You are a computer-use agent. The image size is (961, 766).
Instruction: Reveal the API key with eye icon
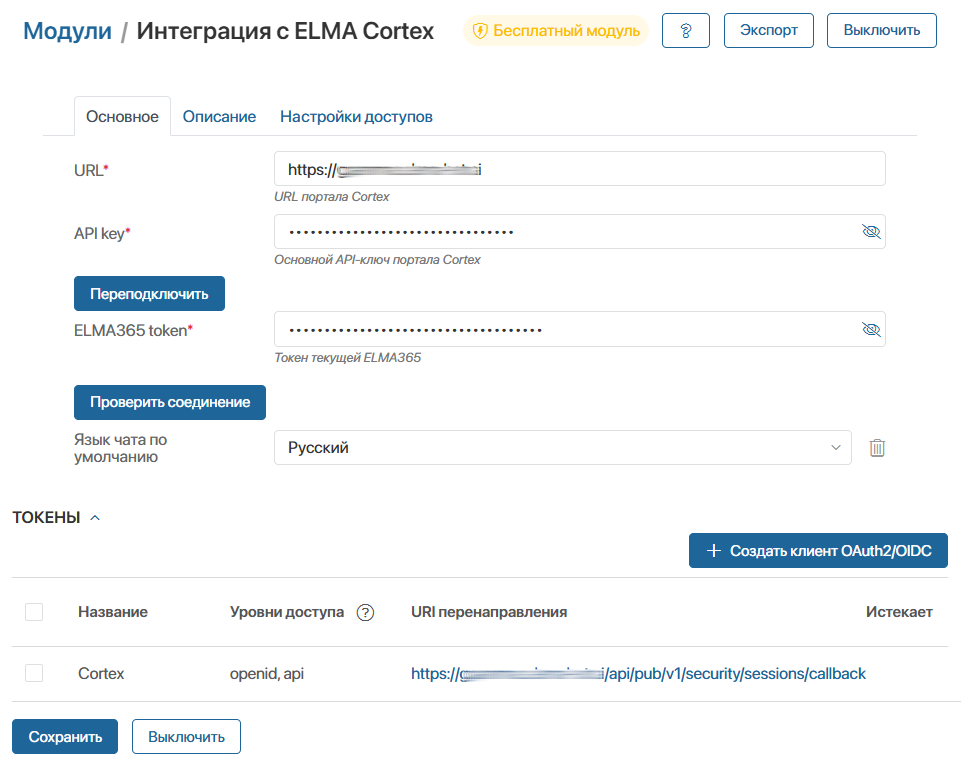(870, 232)
